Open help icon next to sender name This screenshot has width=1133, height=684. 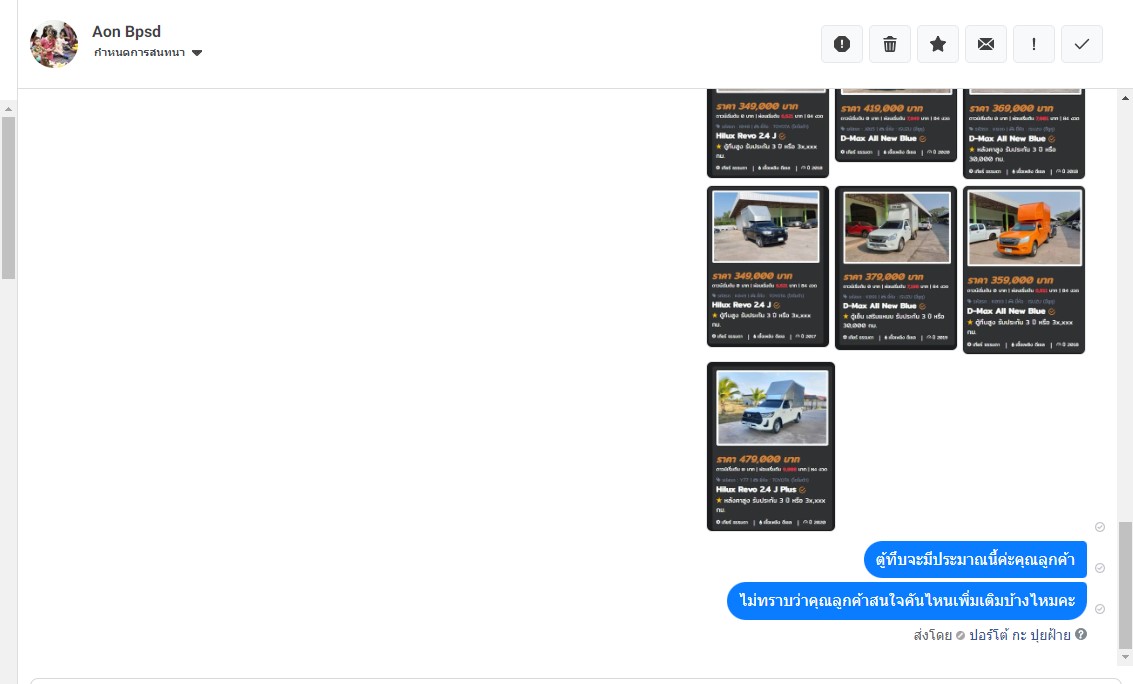tap(1081, 634)
